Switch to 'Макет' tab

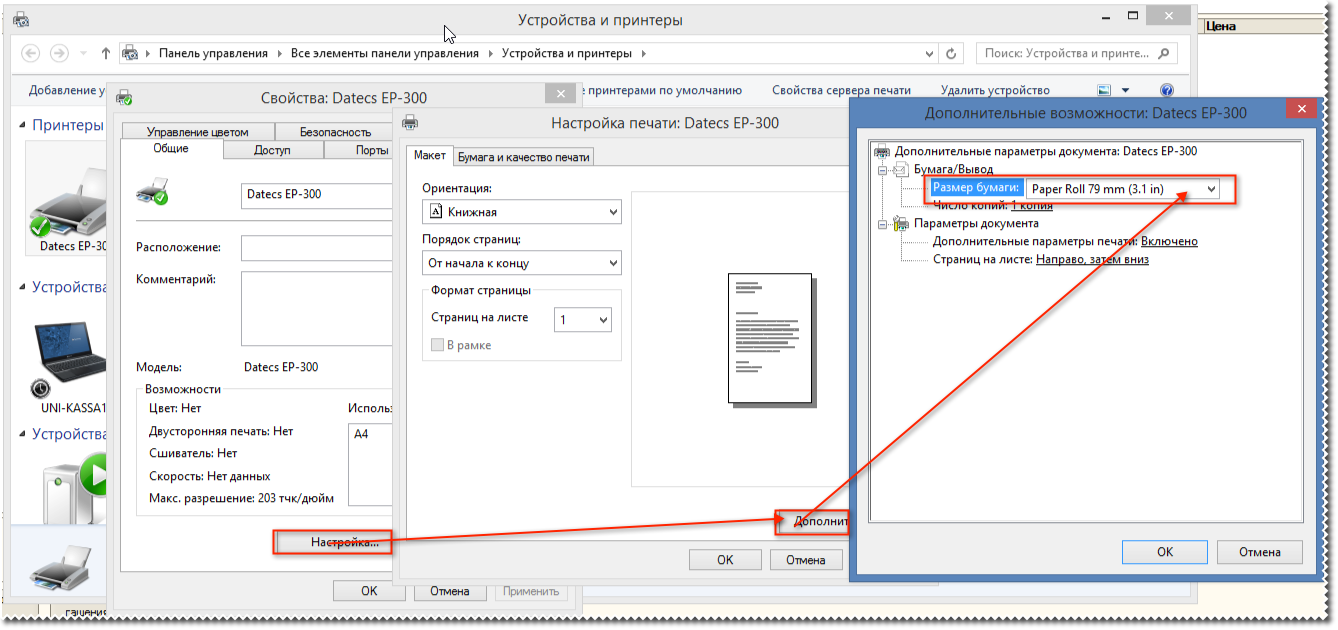[x=430, y=156]
